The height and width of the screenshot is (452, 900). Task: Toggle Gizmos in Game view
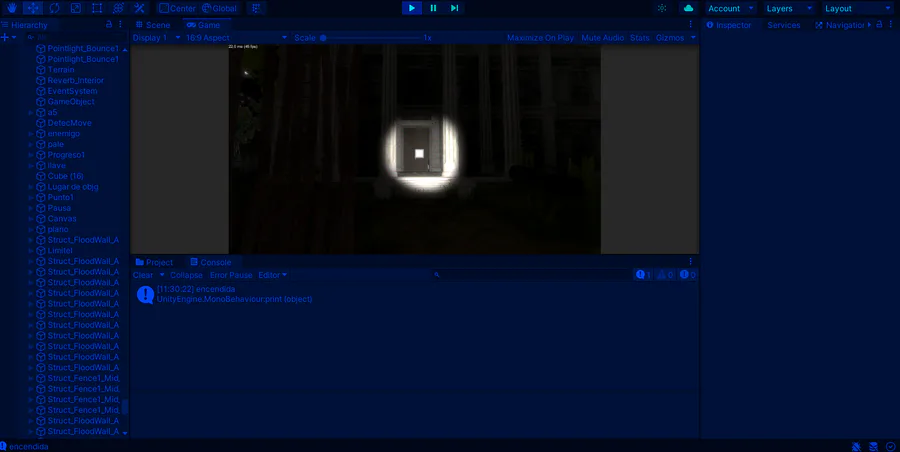670,38
